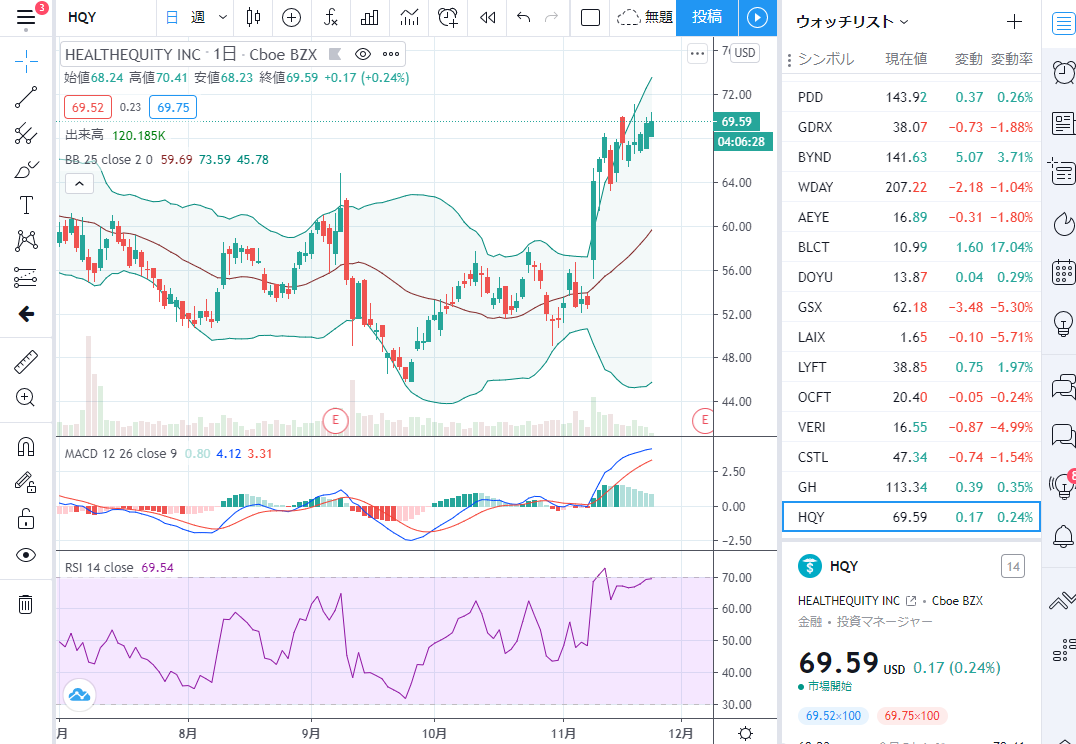The height and width of the screenshot is (744, 1076).
Task: Select the PDD watchlist row
Action: point(911,97)
